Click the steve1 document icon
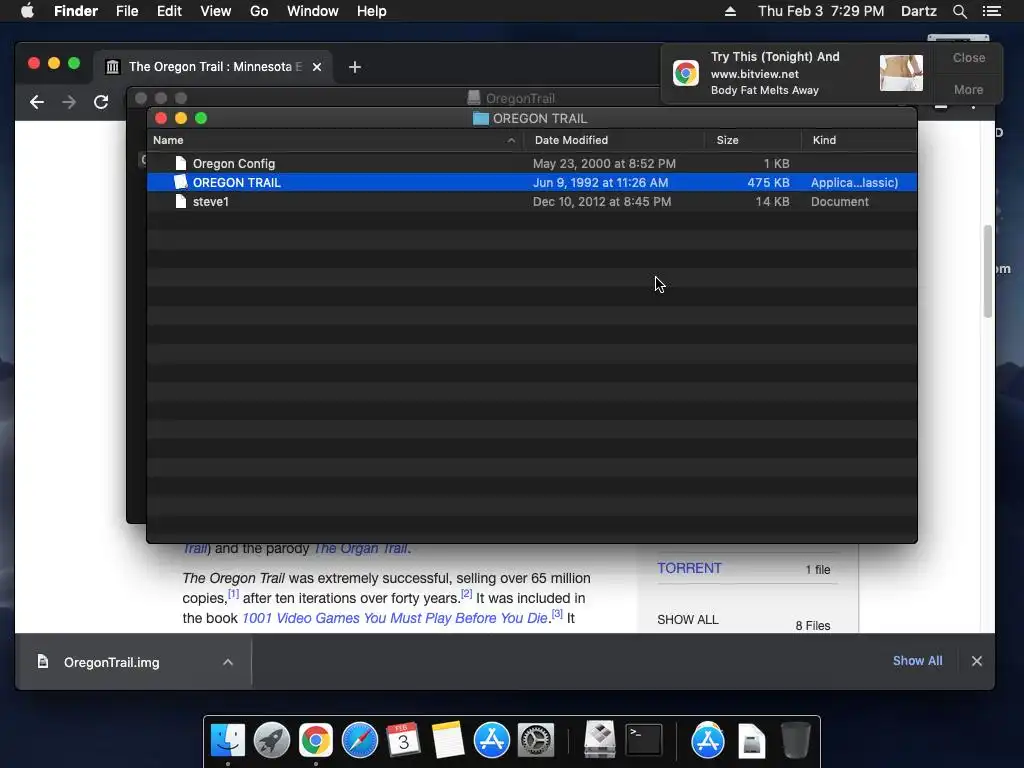1024x768 pixels. point(181,201)
